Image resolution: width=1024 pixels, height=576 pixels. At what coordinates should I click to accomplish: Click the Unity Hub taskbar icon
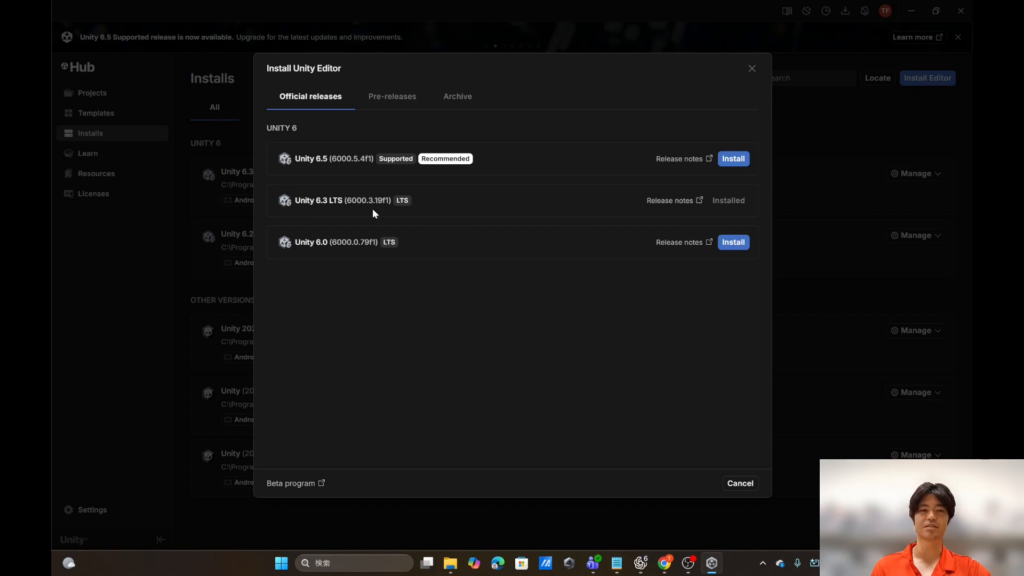(712, 563)
